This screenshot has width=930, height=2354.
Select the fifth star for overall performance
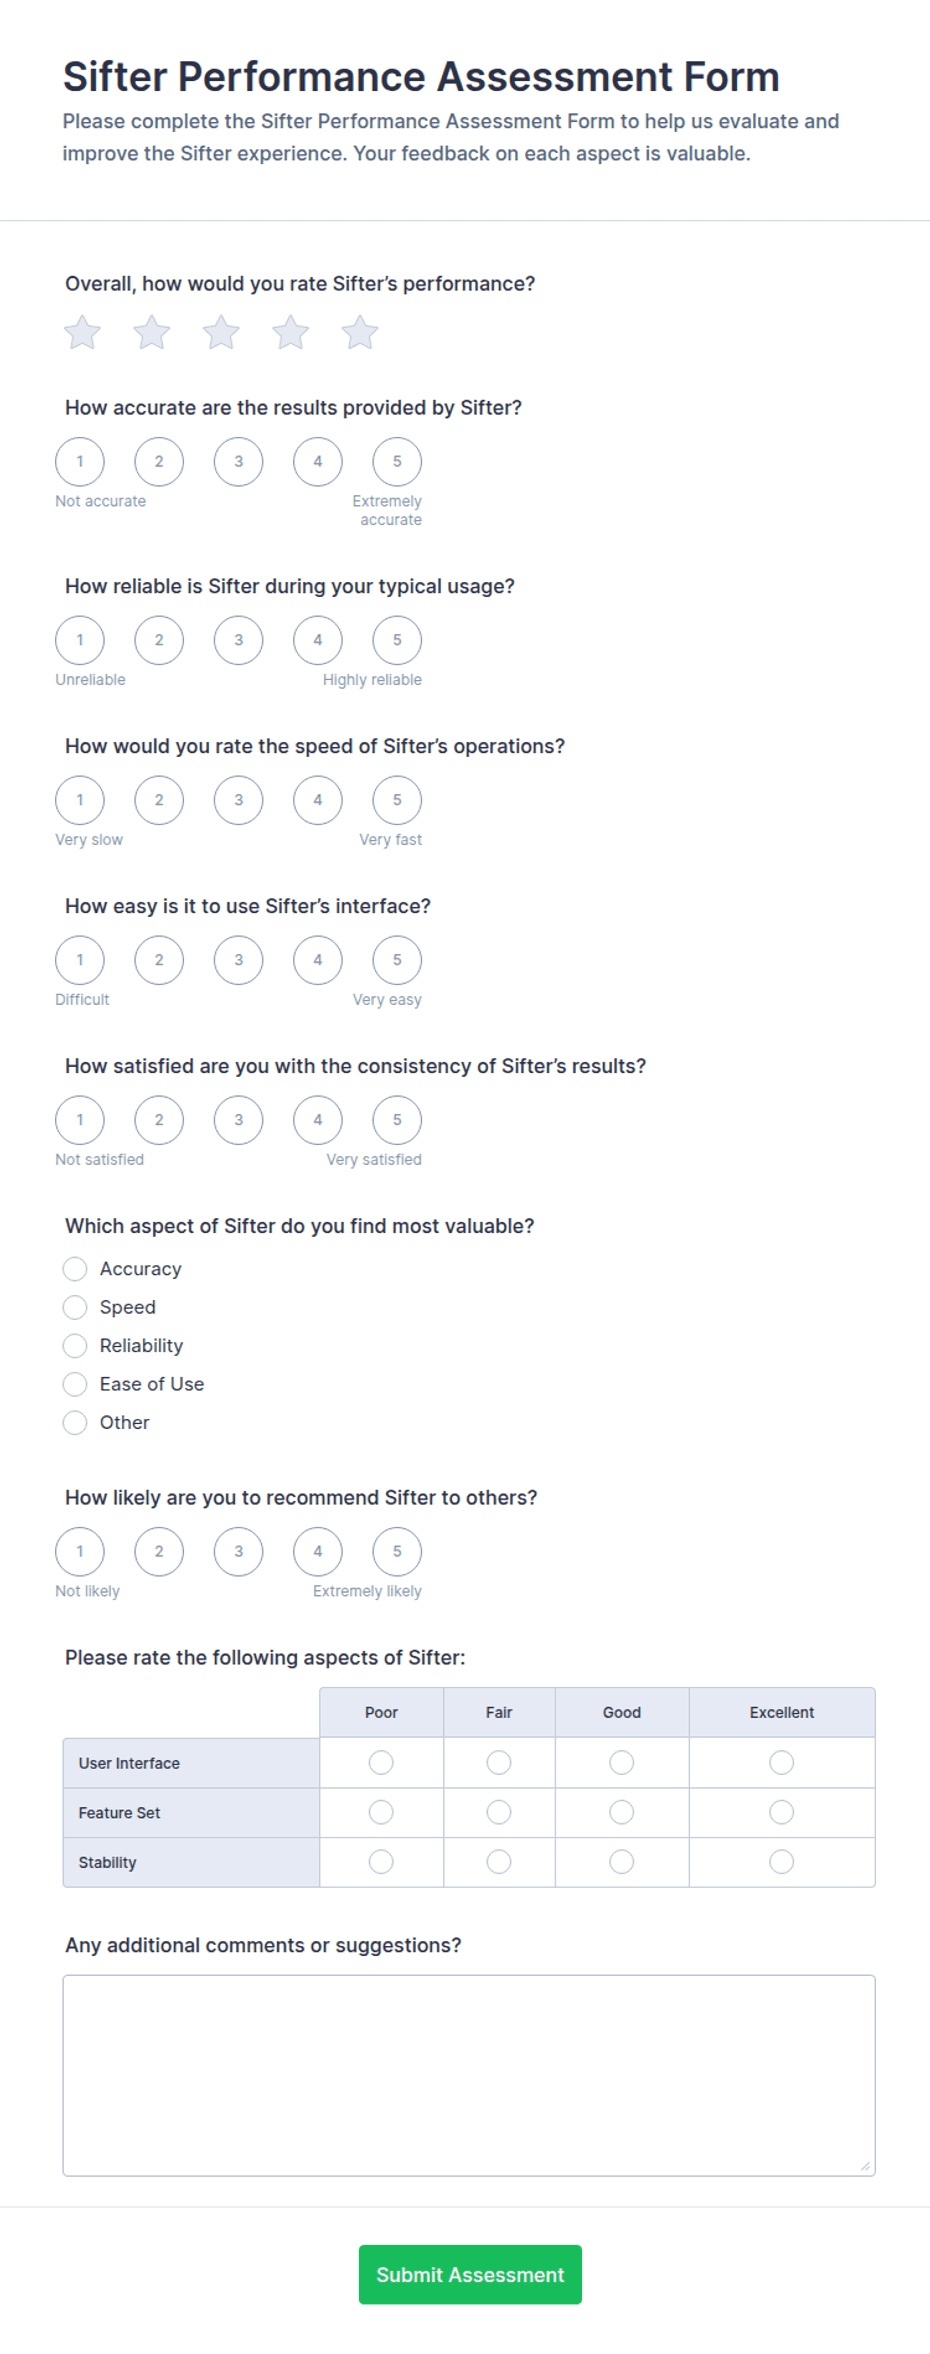(x=360, y=332)
